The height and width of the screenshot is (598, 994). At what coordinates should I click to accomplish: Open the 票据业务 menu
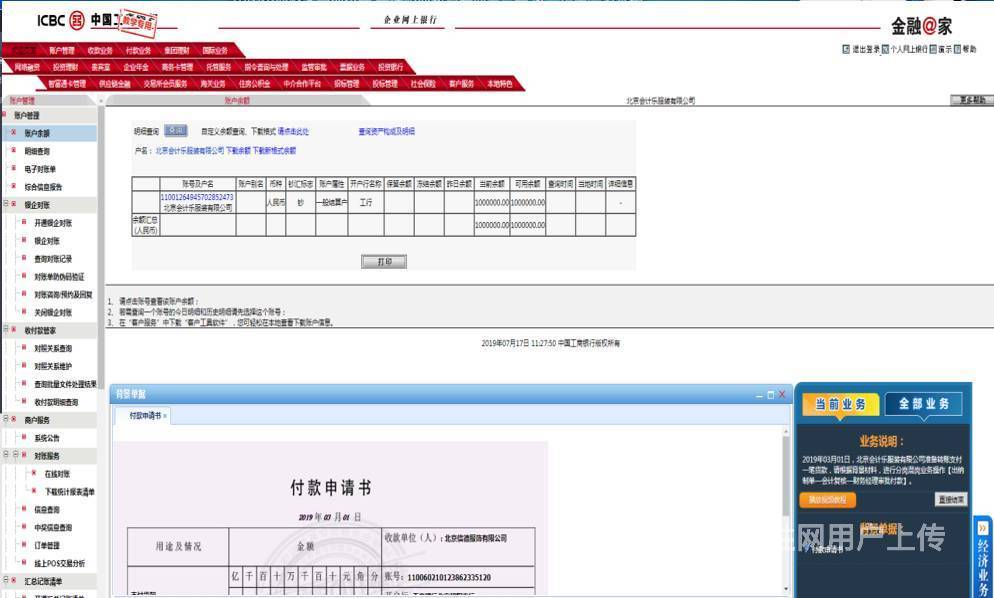tap(352, 67)
